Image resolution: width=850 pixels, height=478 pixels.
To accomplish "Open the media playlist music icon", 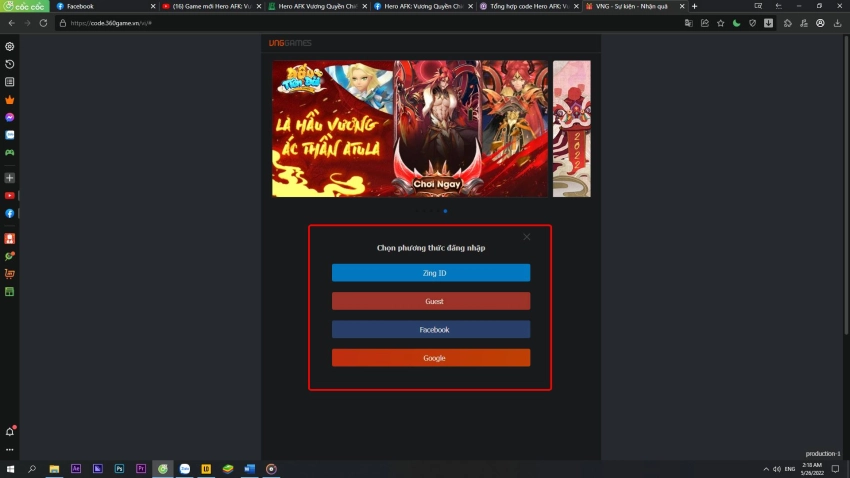I will click(804, 23).
